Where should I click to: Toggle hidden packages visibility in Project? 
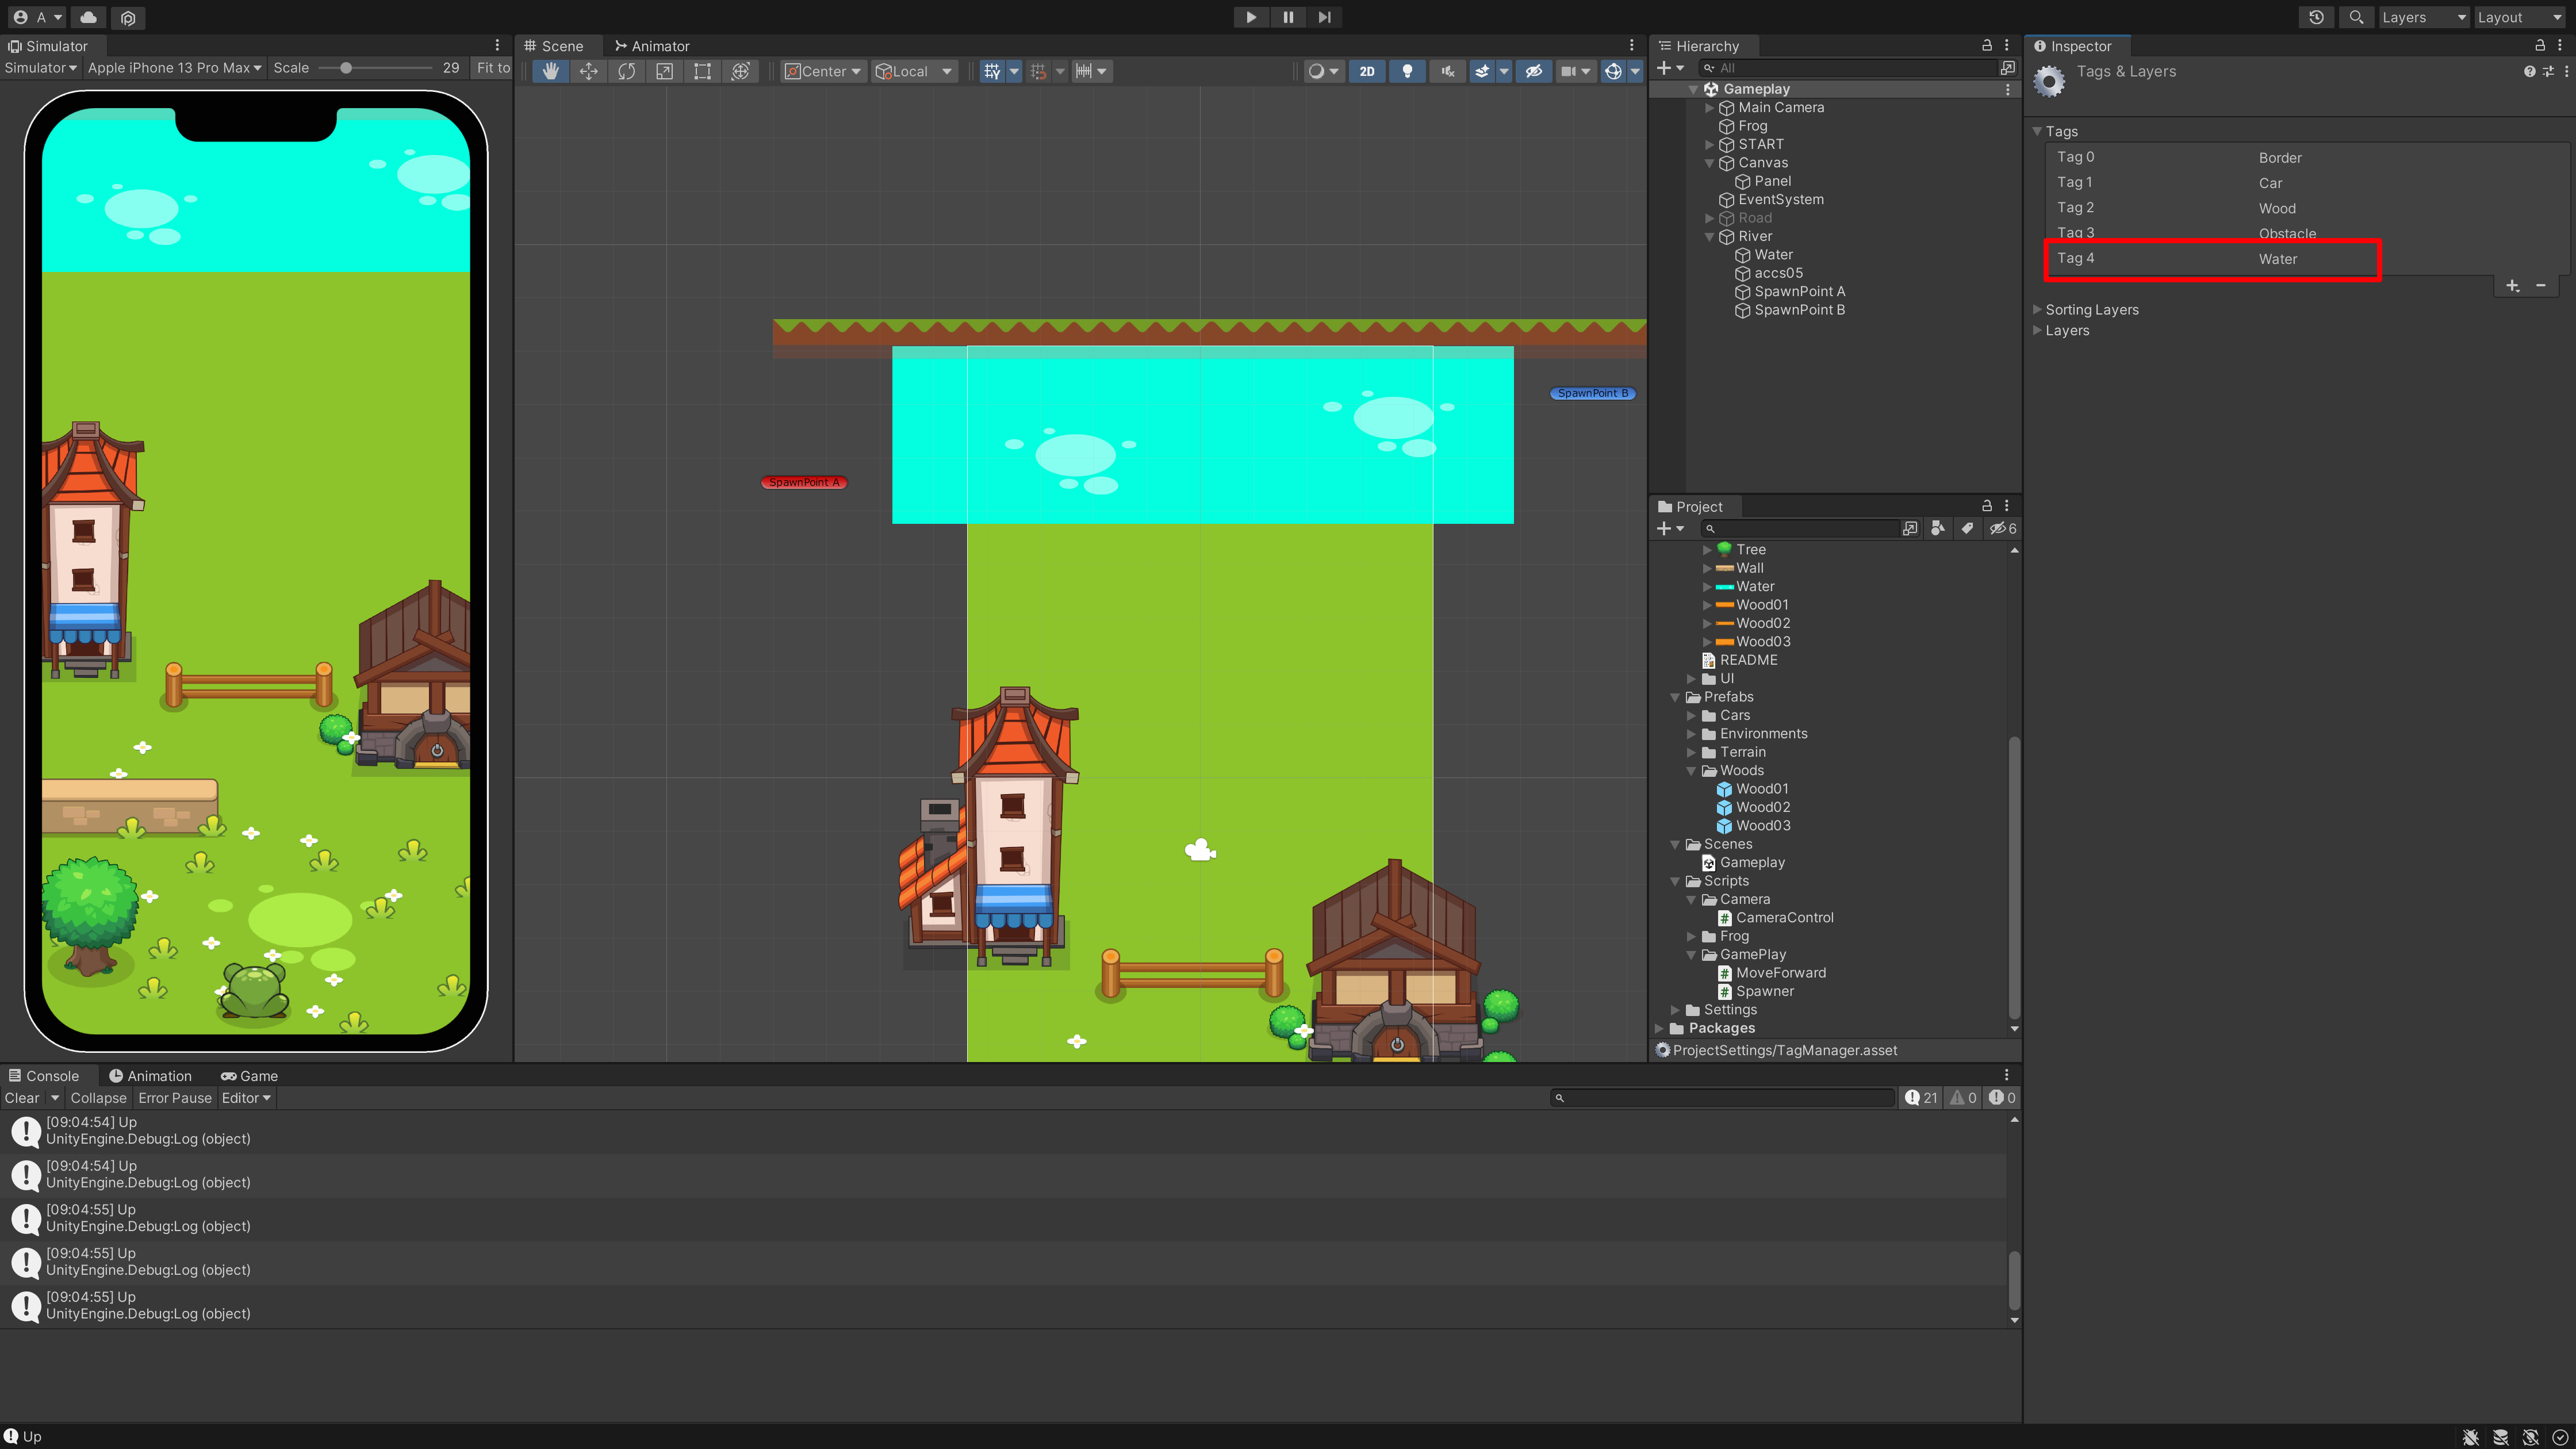pyautogui.click(x=2002, y=528)
